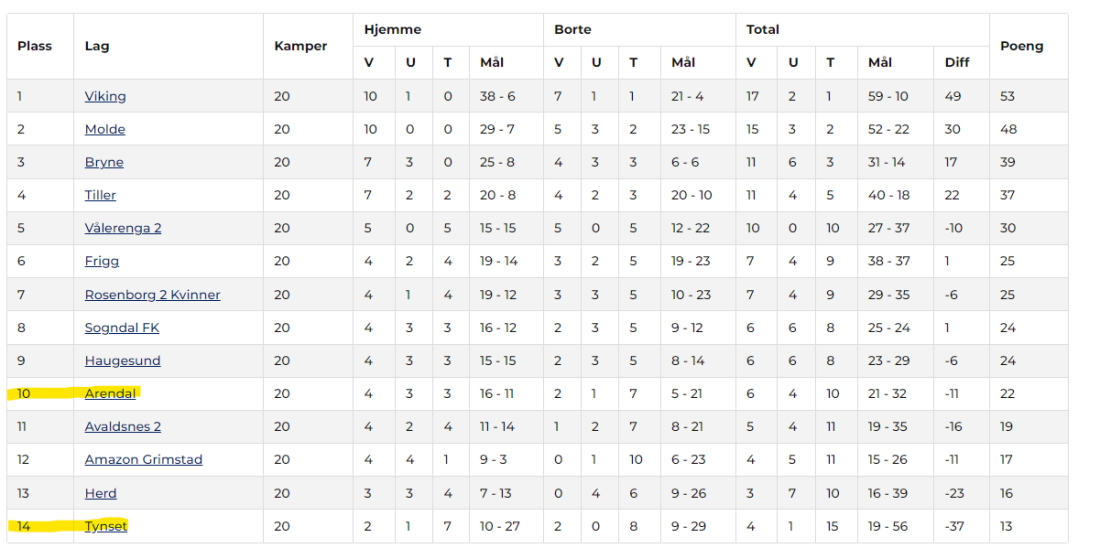The height and width of the screenshot is (559, 1100).
Task: Click the Amazon Grimstad link
Action: point(143,459)
